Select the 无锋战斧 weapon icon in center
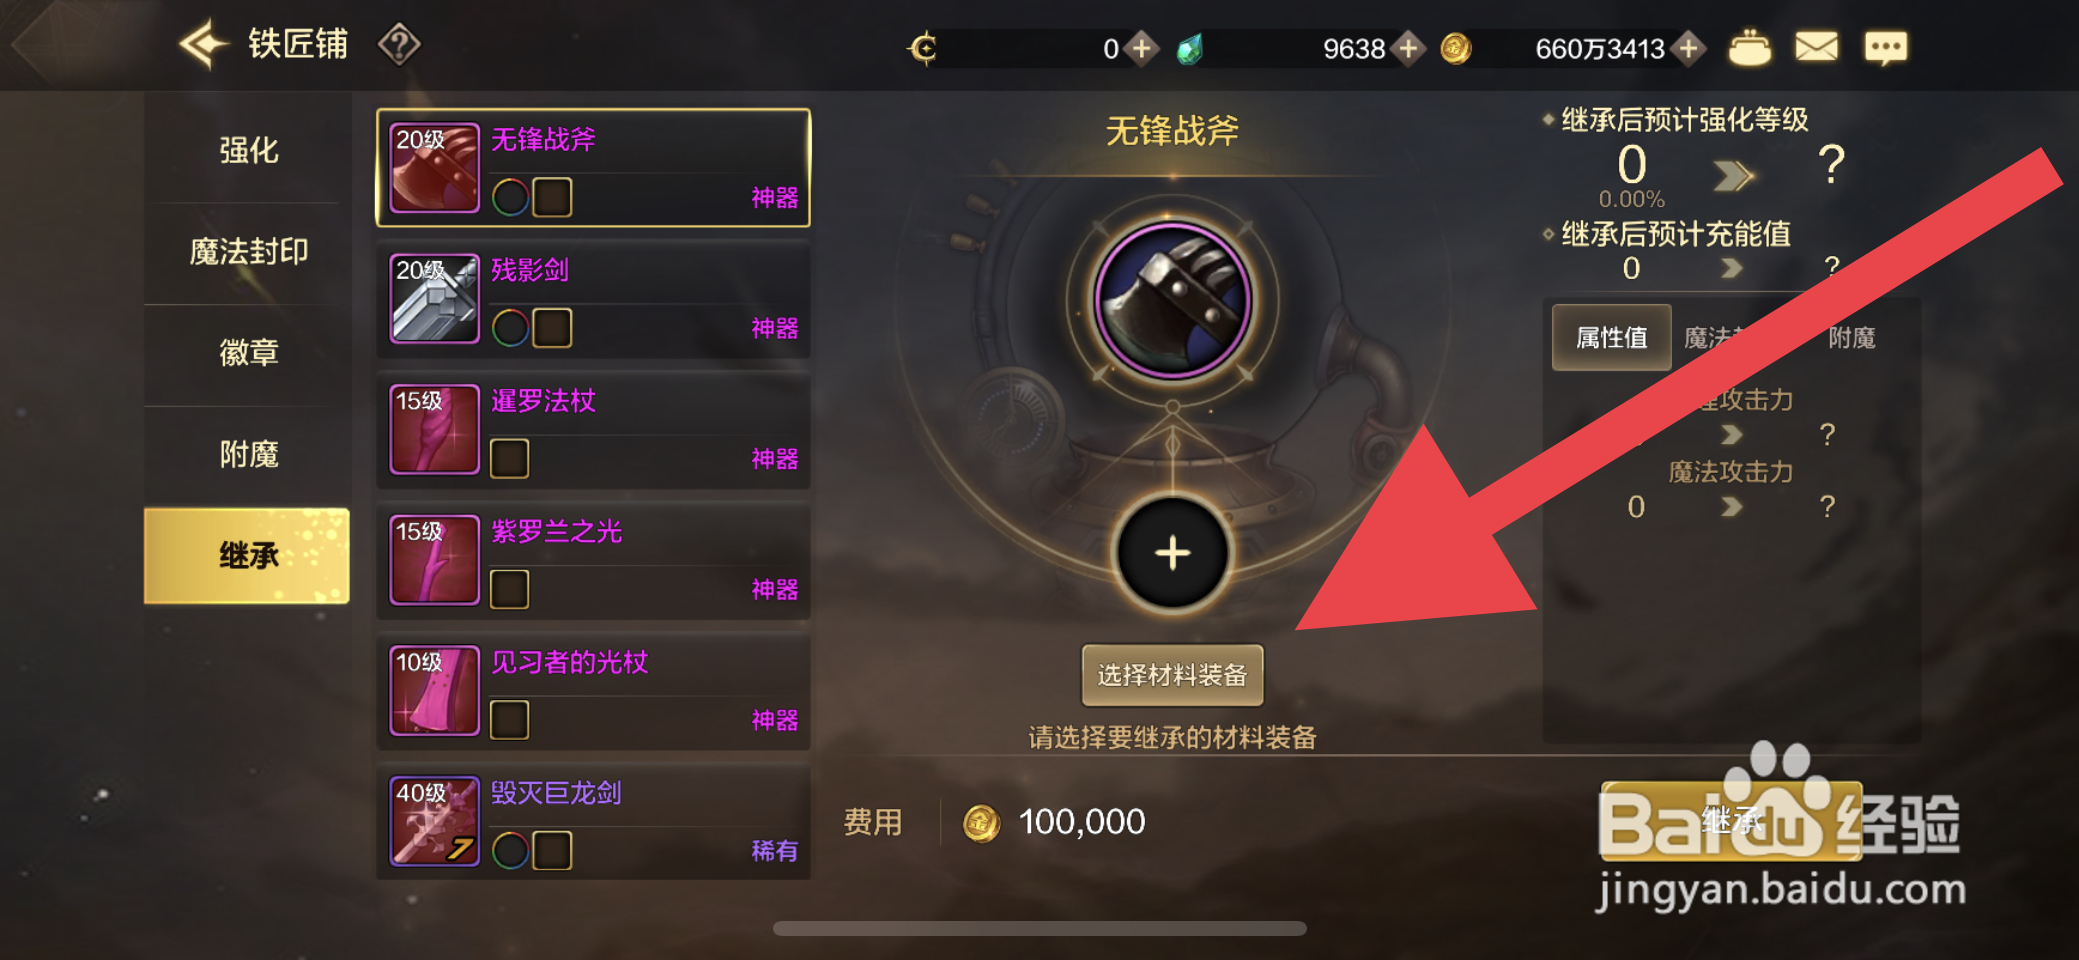 (x=1172, y=300)
